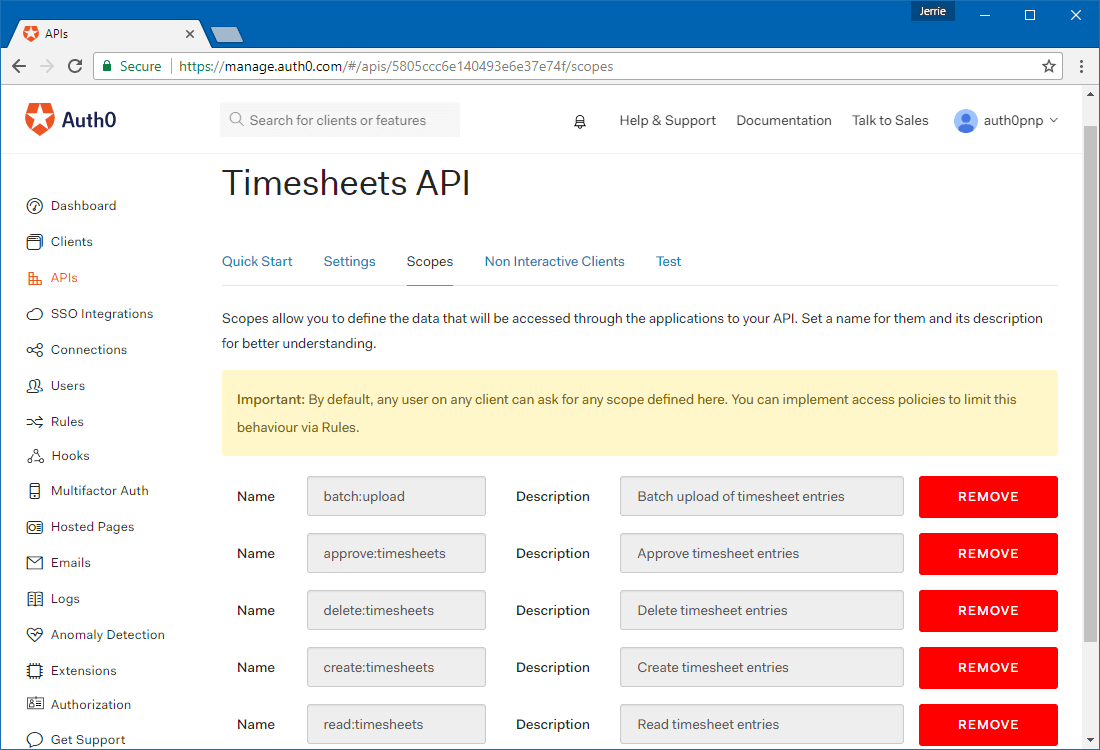
Task: Open the Chrome customize menu
Action: 1083,66
